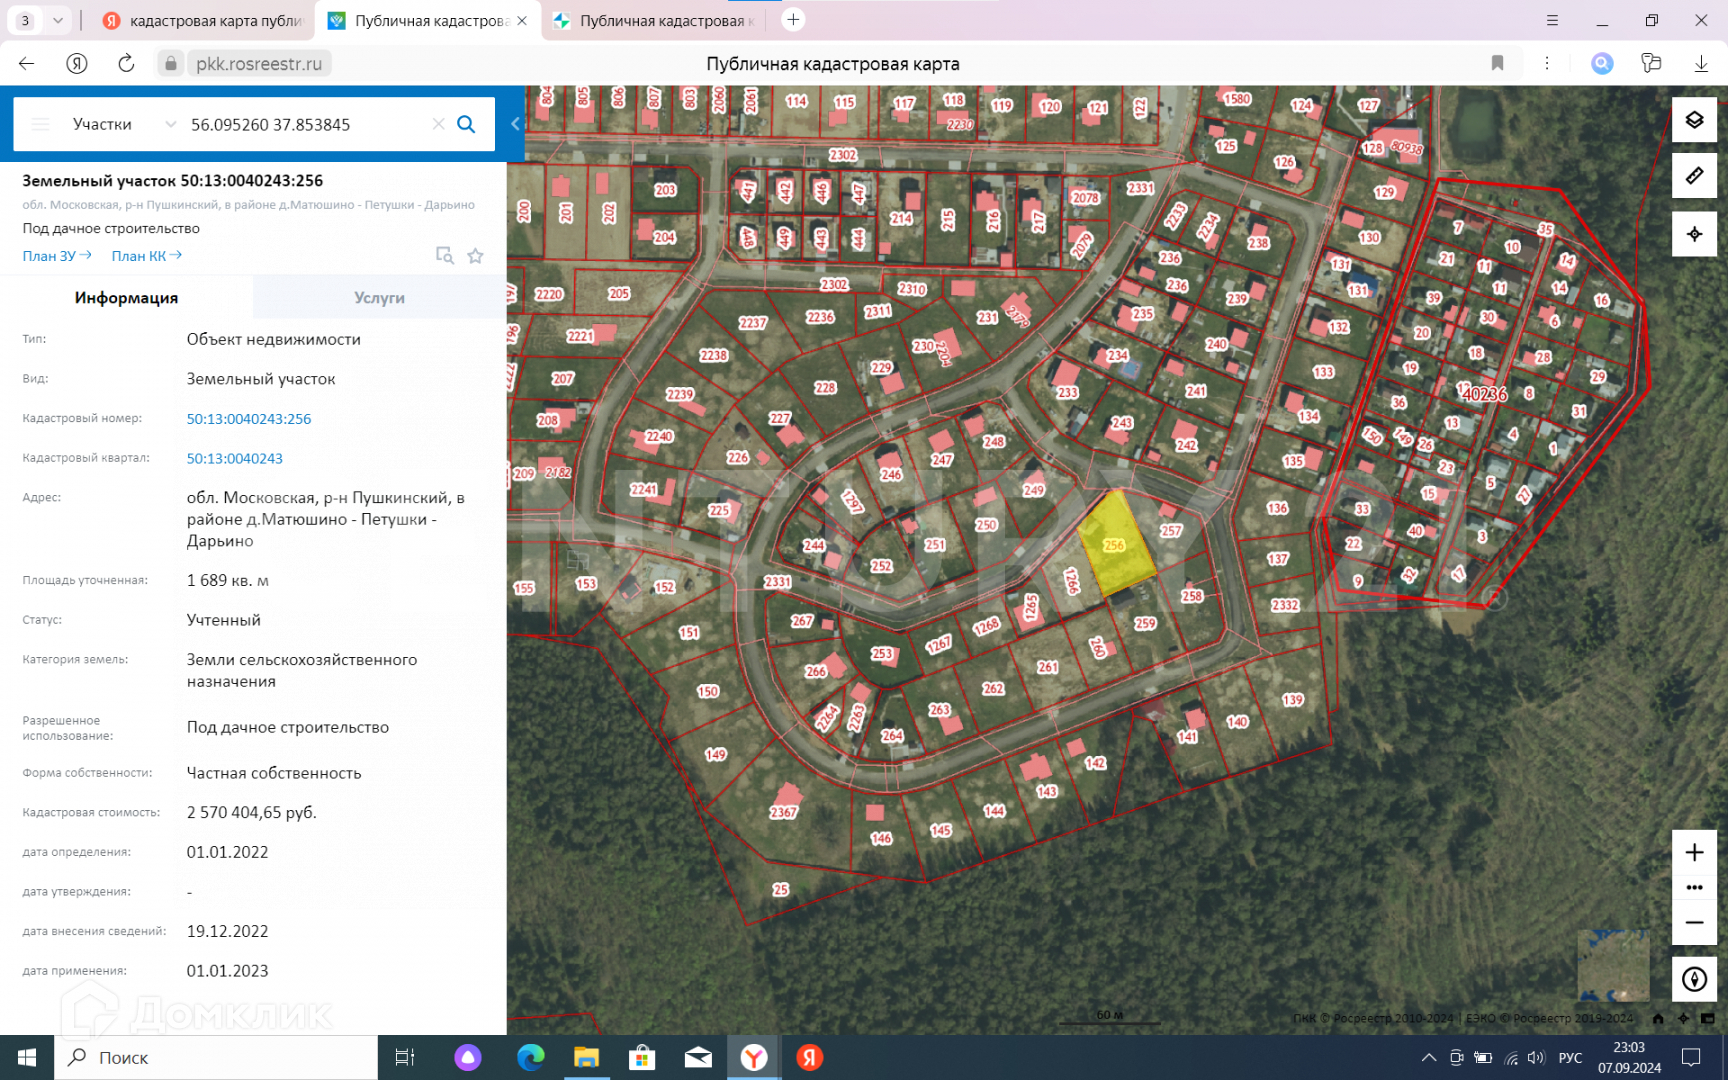Open Alice assistant in browser toolbar
The width and height of the screenshot is (1728, 1080).
tap(1602, 64)
